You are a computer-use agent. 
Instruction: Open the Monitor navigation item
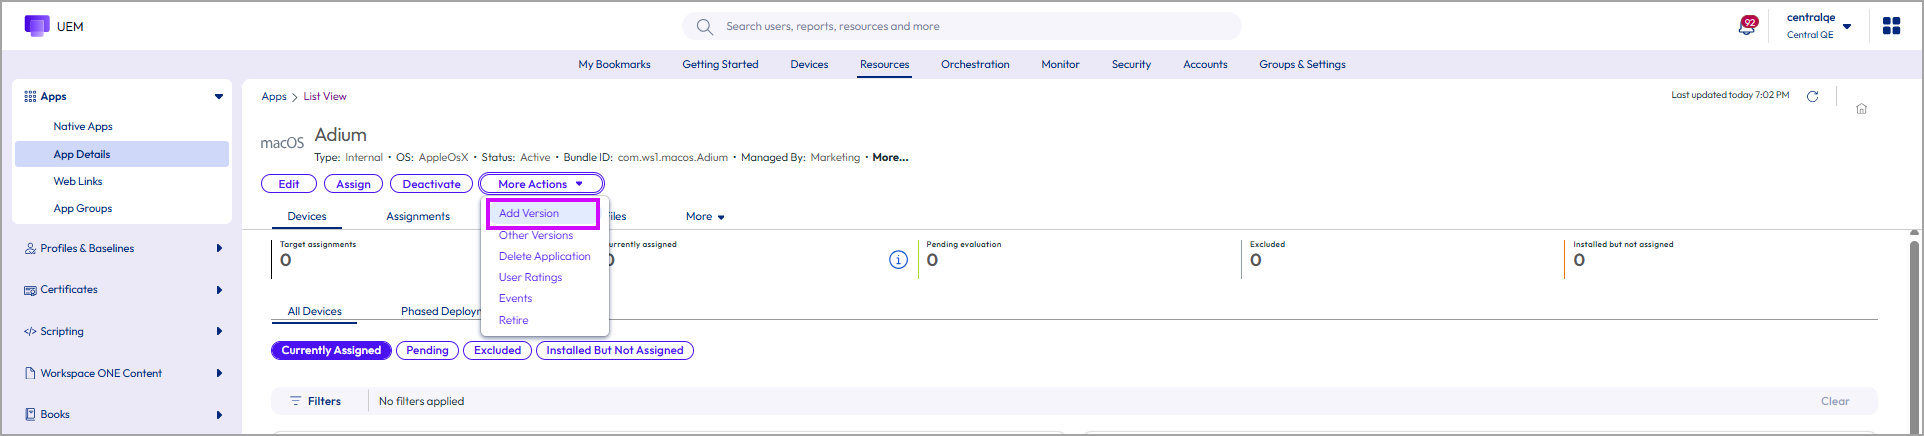pyautogui.click(x=1060, y=64)
